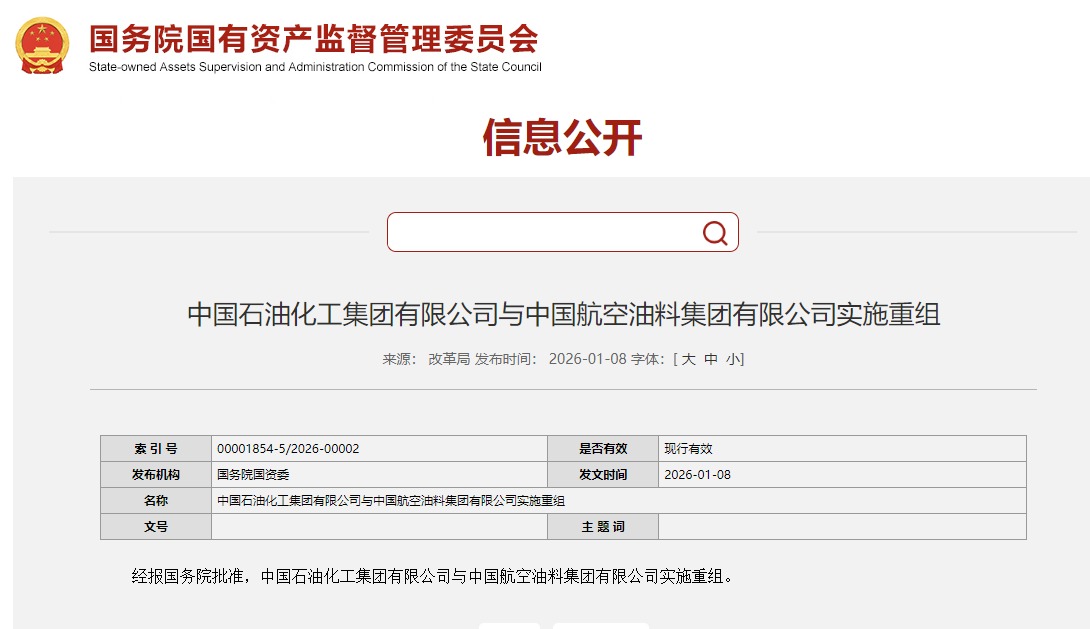Click the empty 文号 value cell
Viewport: 1090px width, 629px height.
tap(378, 527)
